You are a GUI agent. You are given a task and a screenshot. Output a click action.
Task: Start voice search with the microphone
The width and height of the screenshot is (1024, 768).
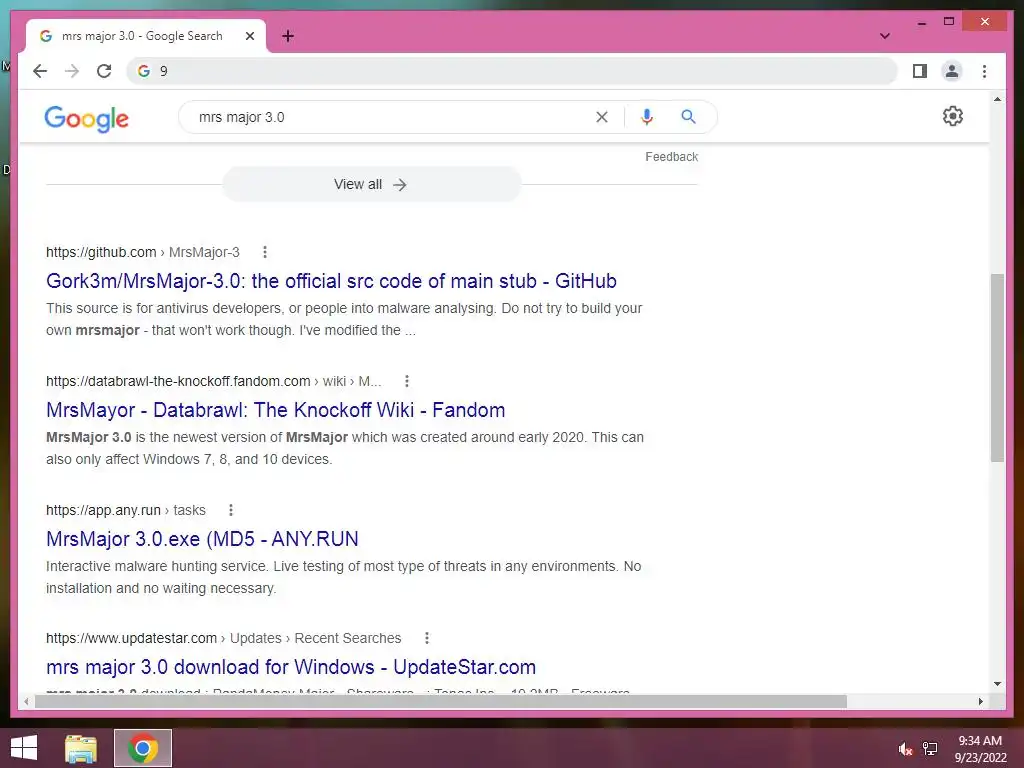pyautogui.click(x=647, y=117)
